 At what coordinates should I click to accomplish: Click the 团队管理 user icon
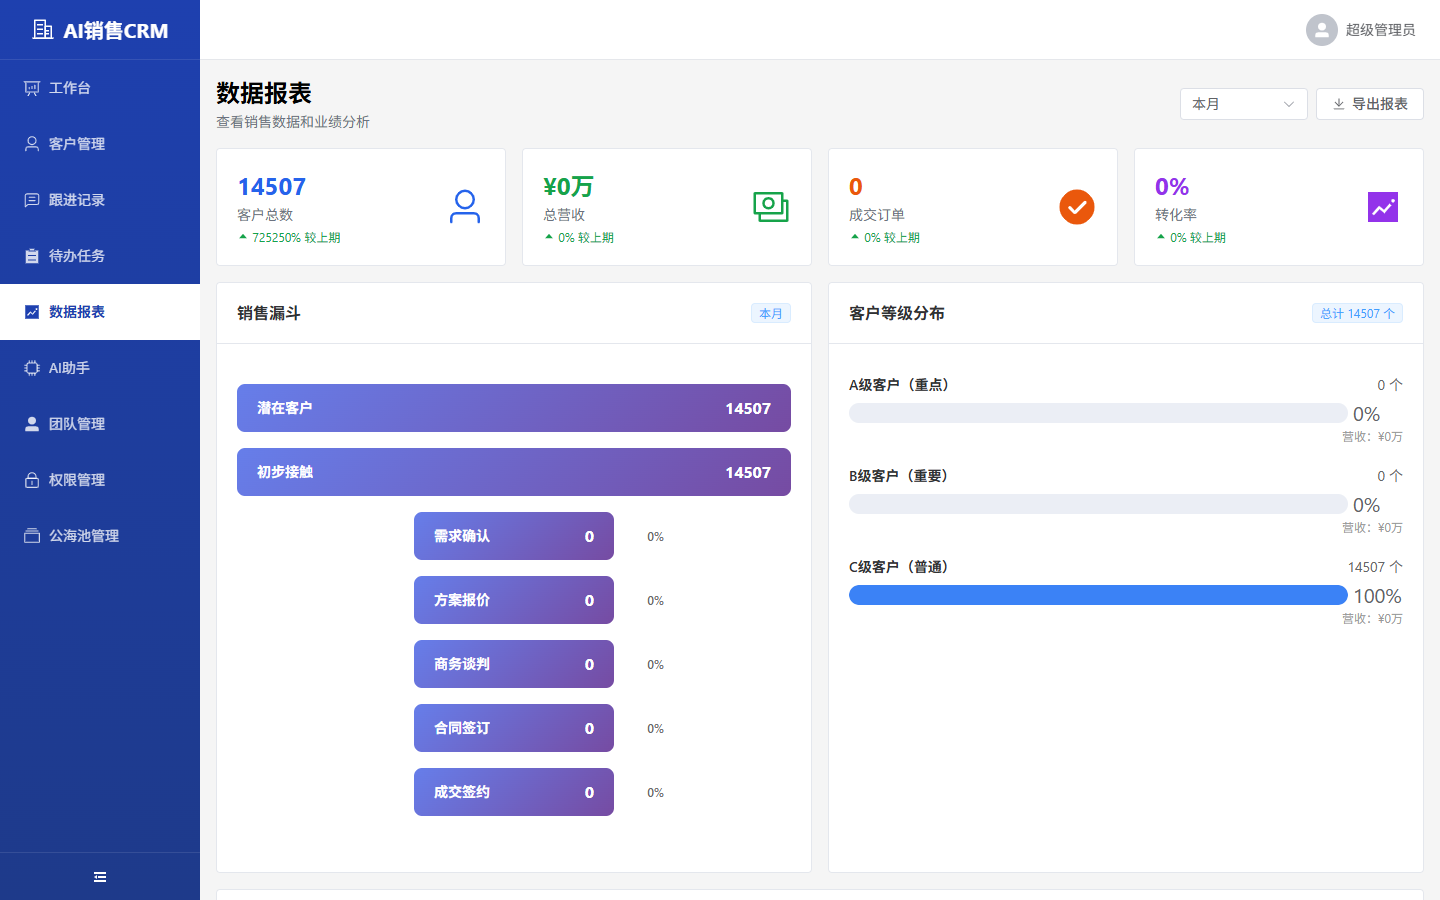point(32,424)
